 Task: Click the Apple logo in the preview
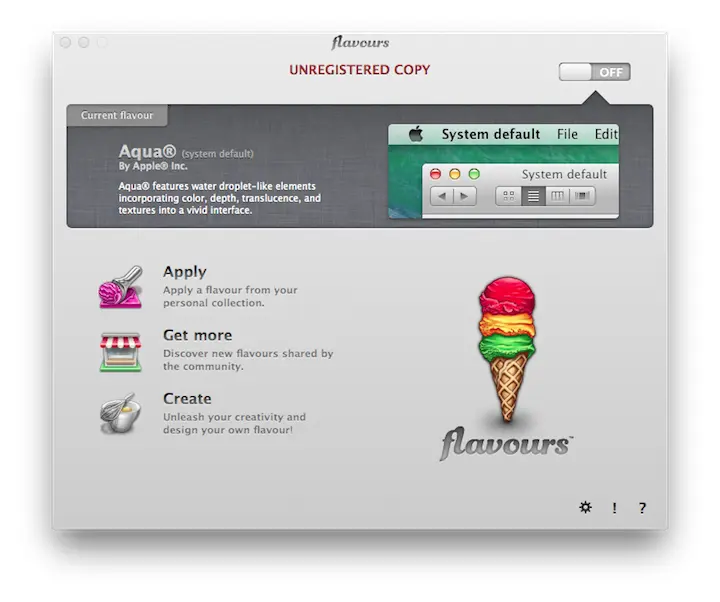click(x=416, y=134)
